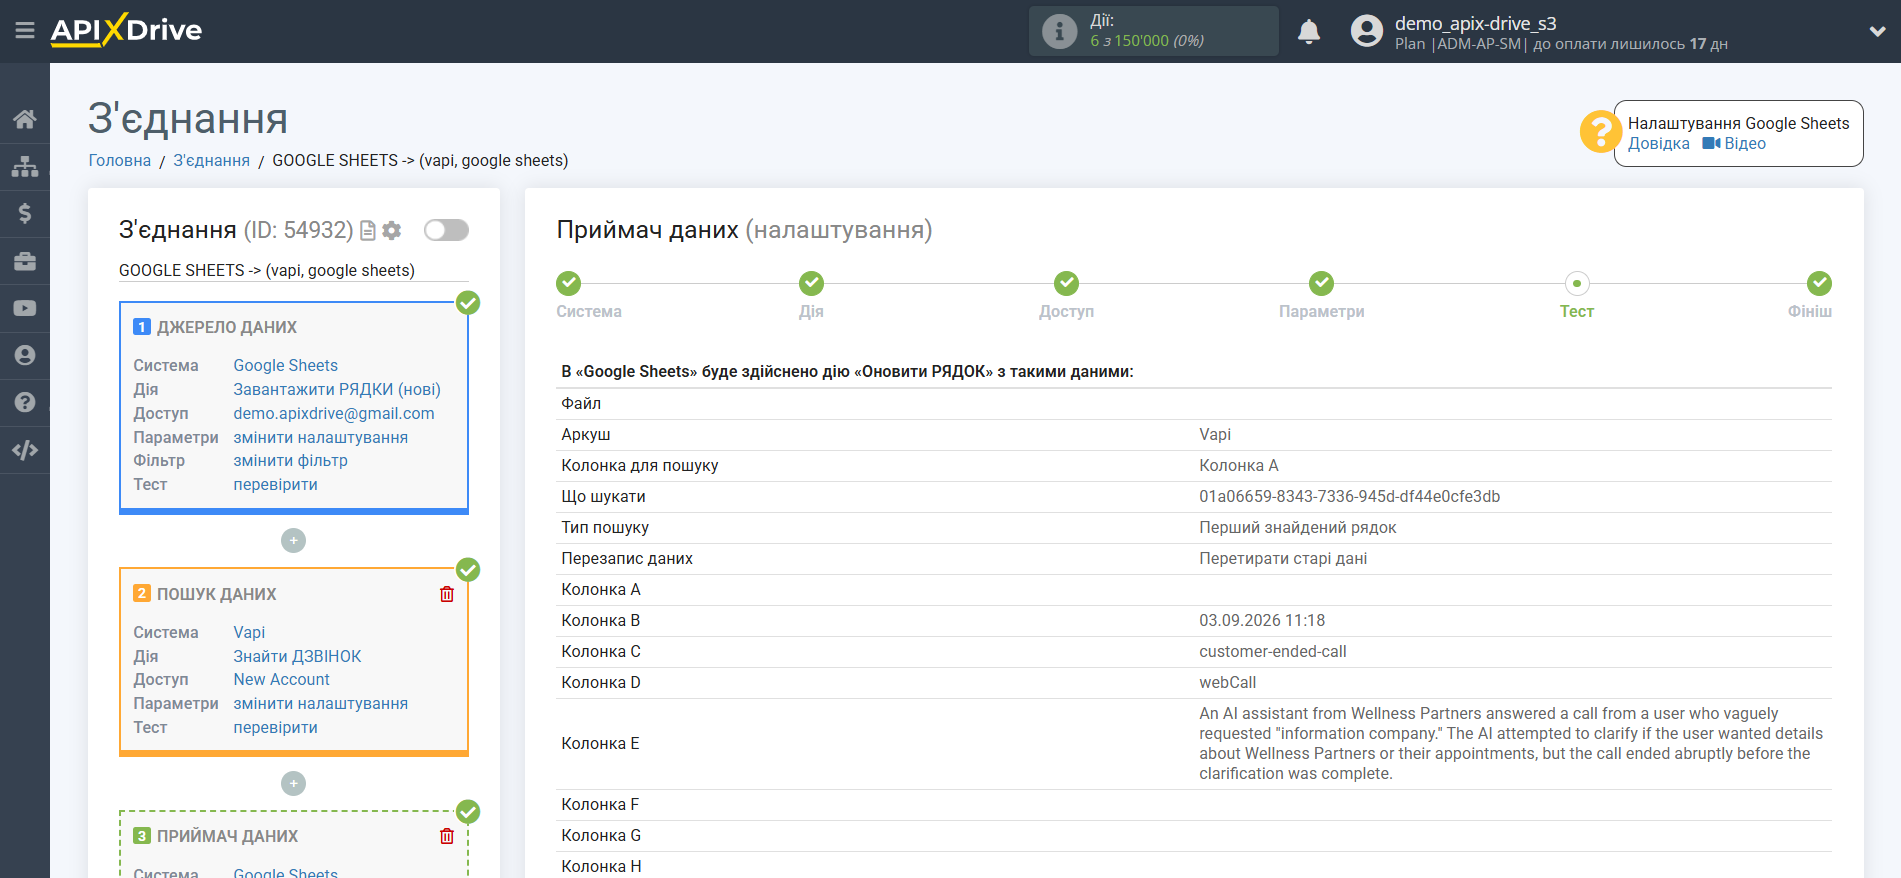Click New Account access link
Viewport: 1901px width, 878px height.
click(281, 679)
